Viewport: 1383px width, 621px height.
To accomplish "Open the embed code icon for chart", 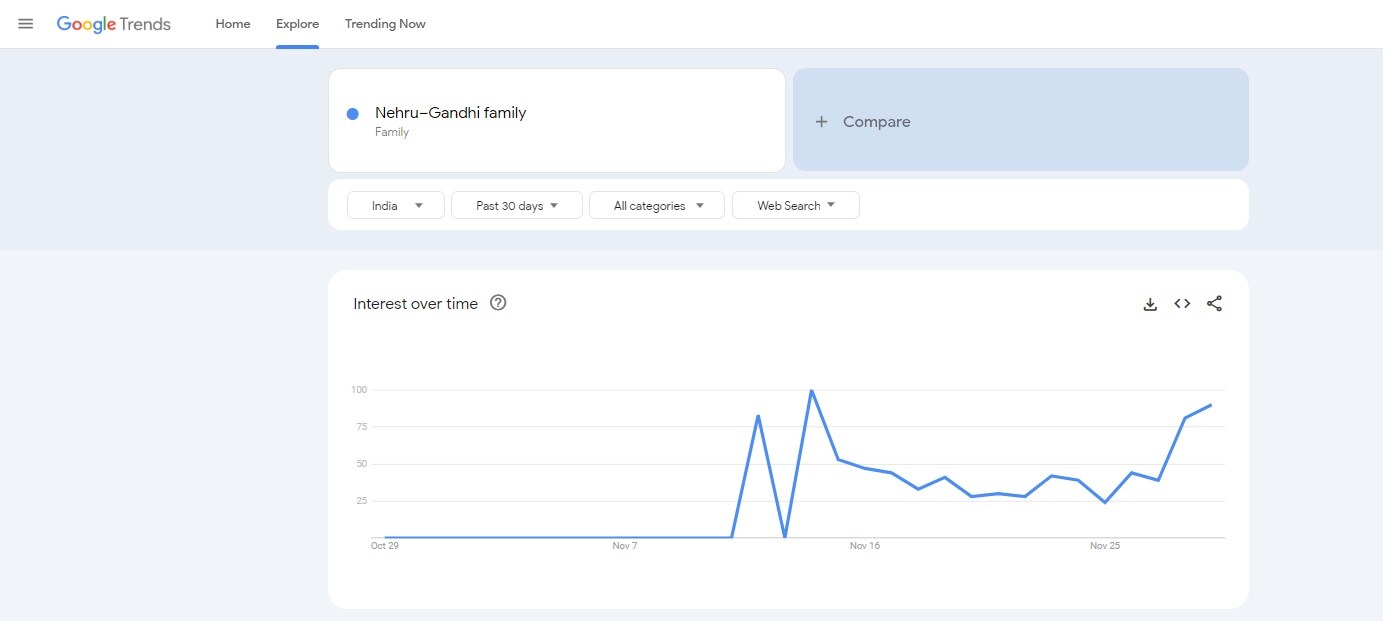I will [1182, 304].
